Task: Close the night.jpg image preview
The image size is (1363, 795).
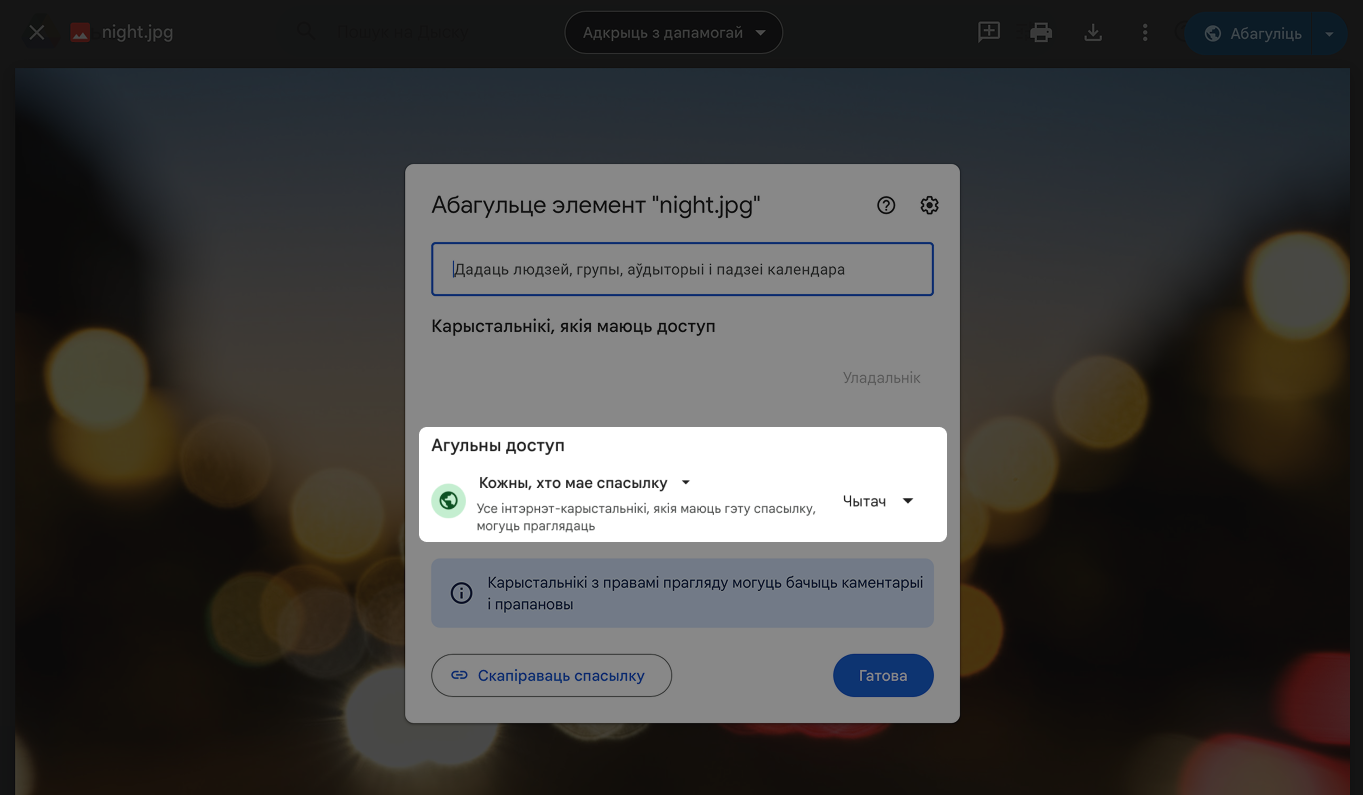Action: [37, 33]
